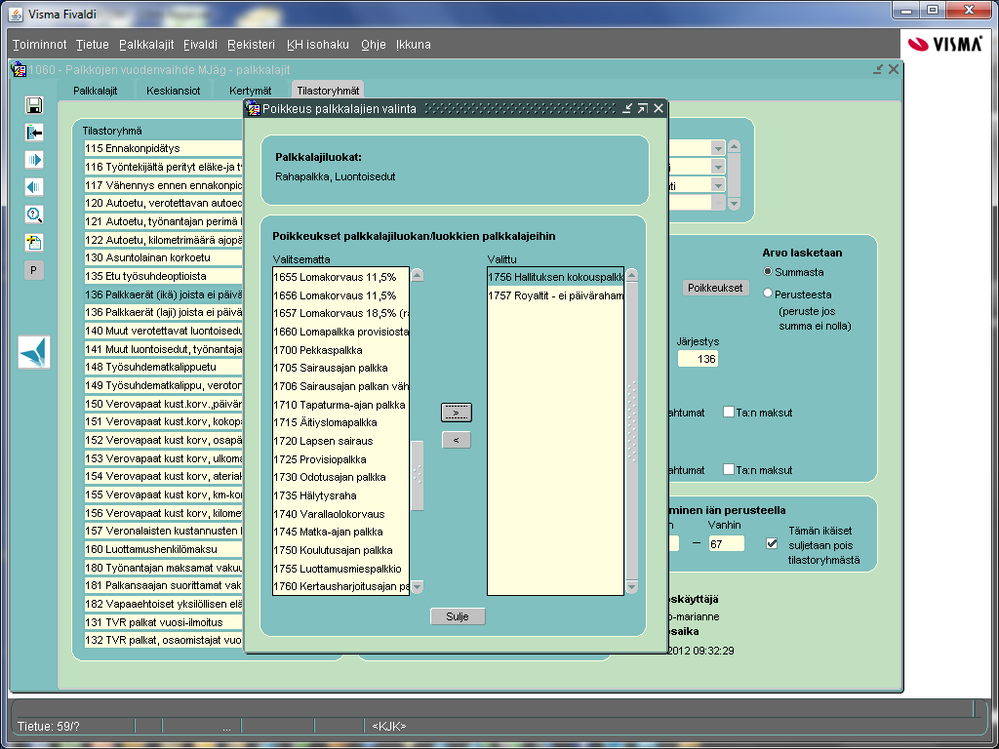This screenshot has width=999, height=749.
Task: Click the Poikkeukset button
Action: point(715,287)
